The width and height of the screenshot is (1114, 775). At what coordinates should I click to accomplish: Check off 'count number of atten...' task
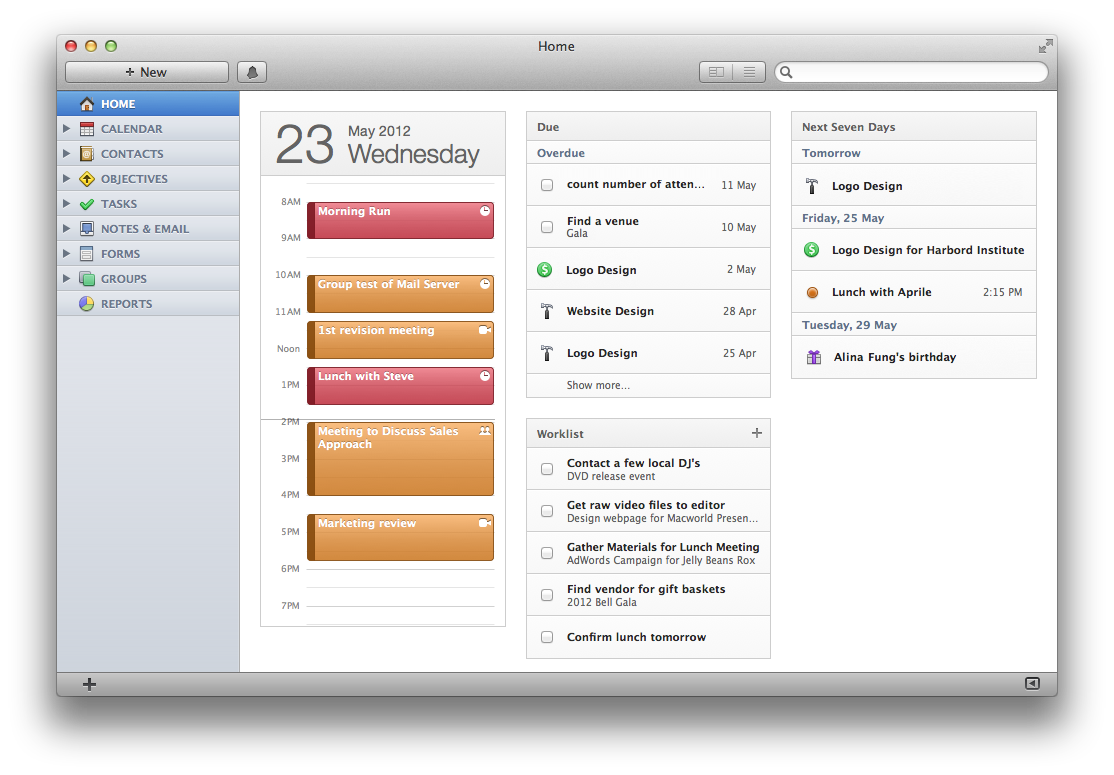click(x=547, y=185)
